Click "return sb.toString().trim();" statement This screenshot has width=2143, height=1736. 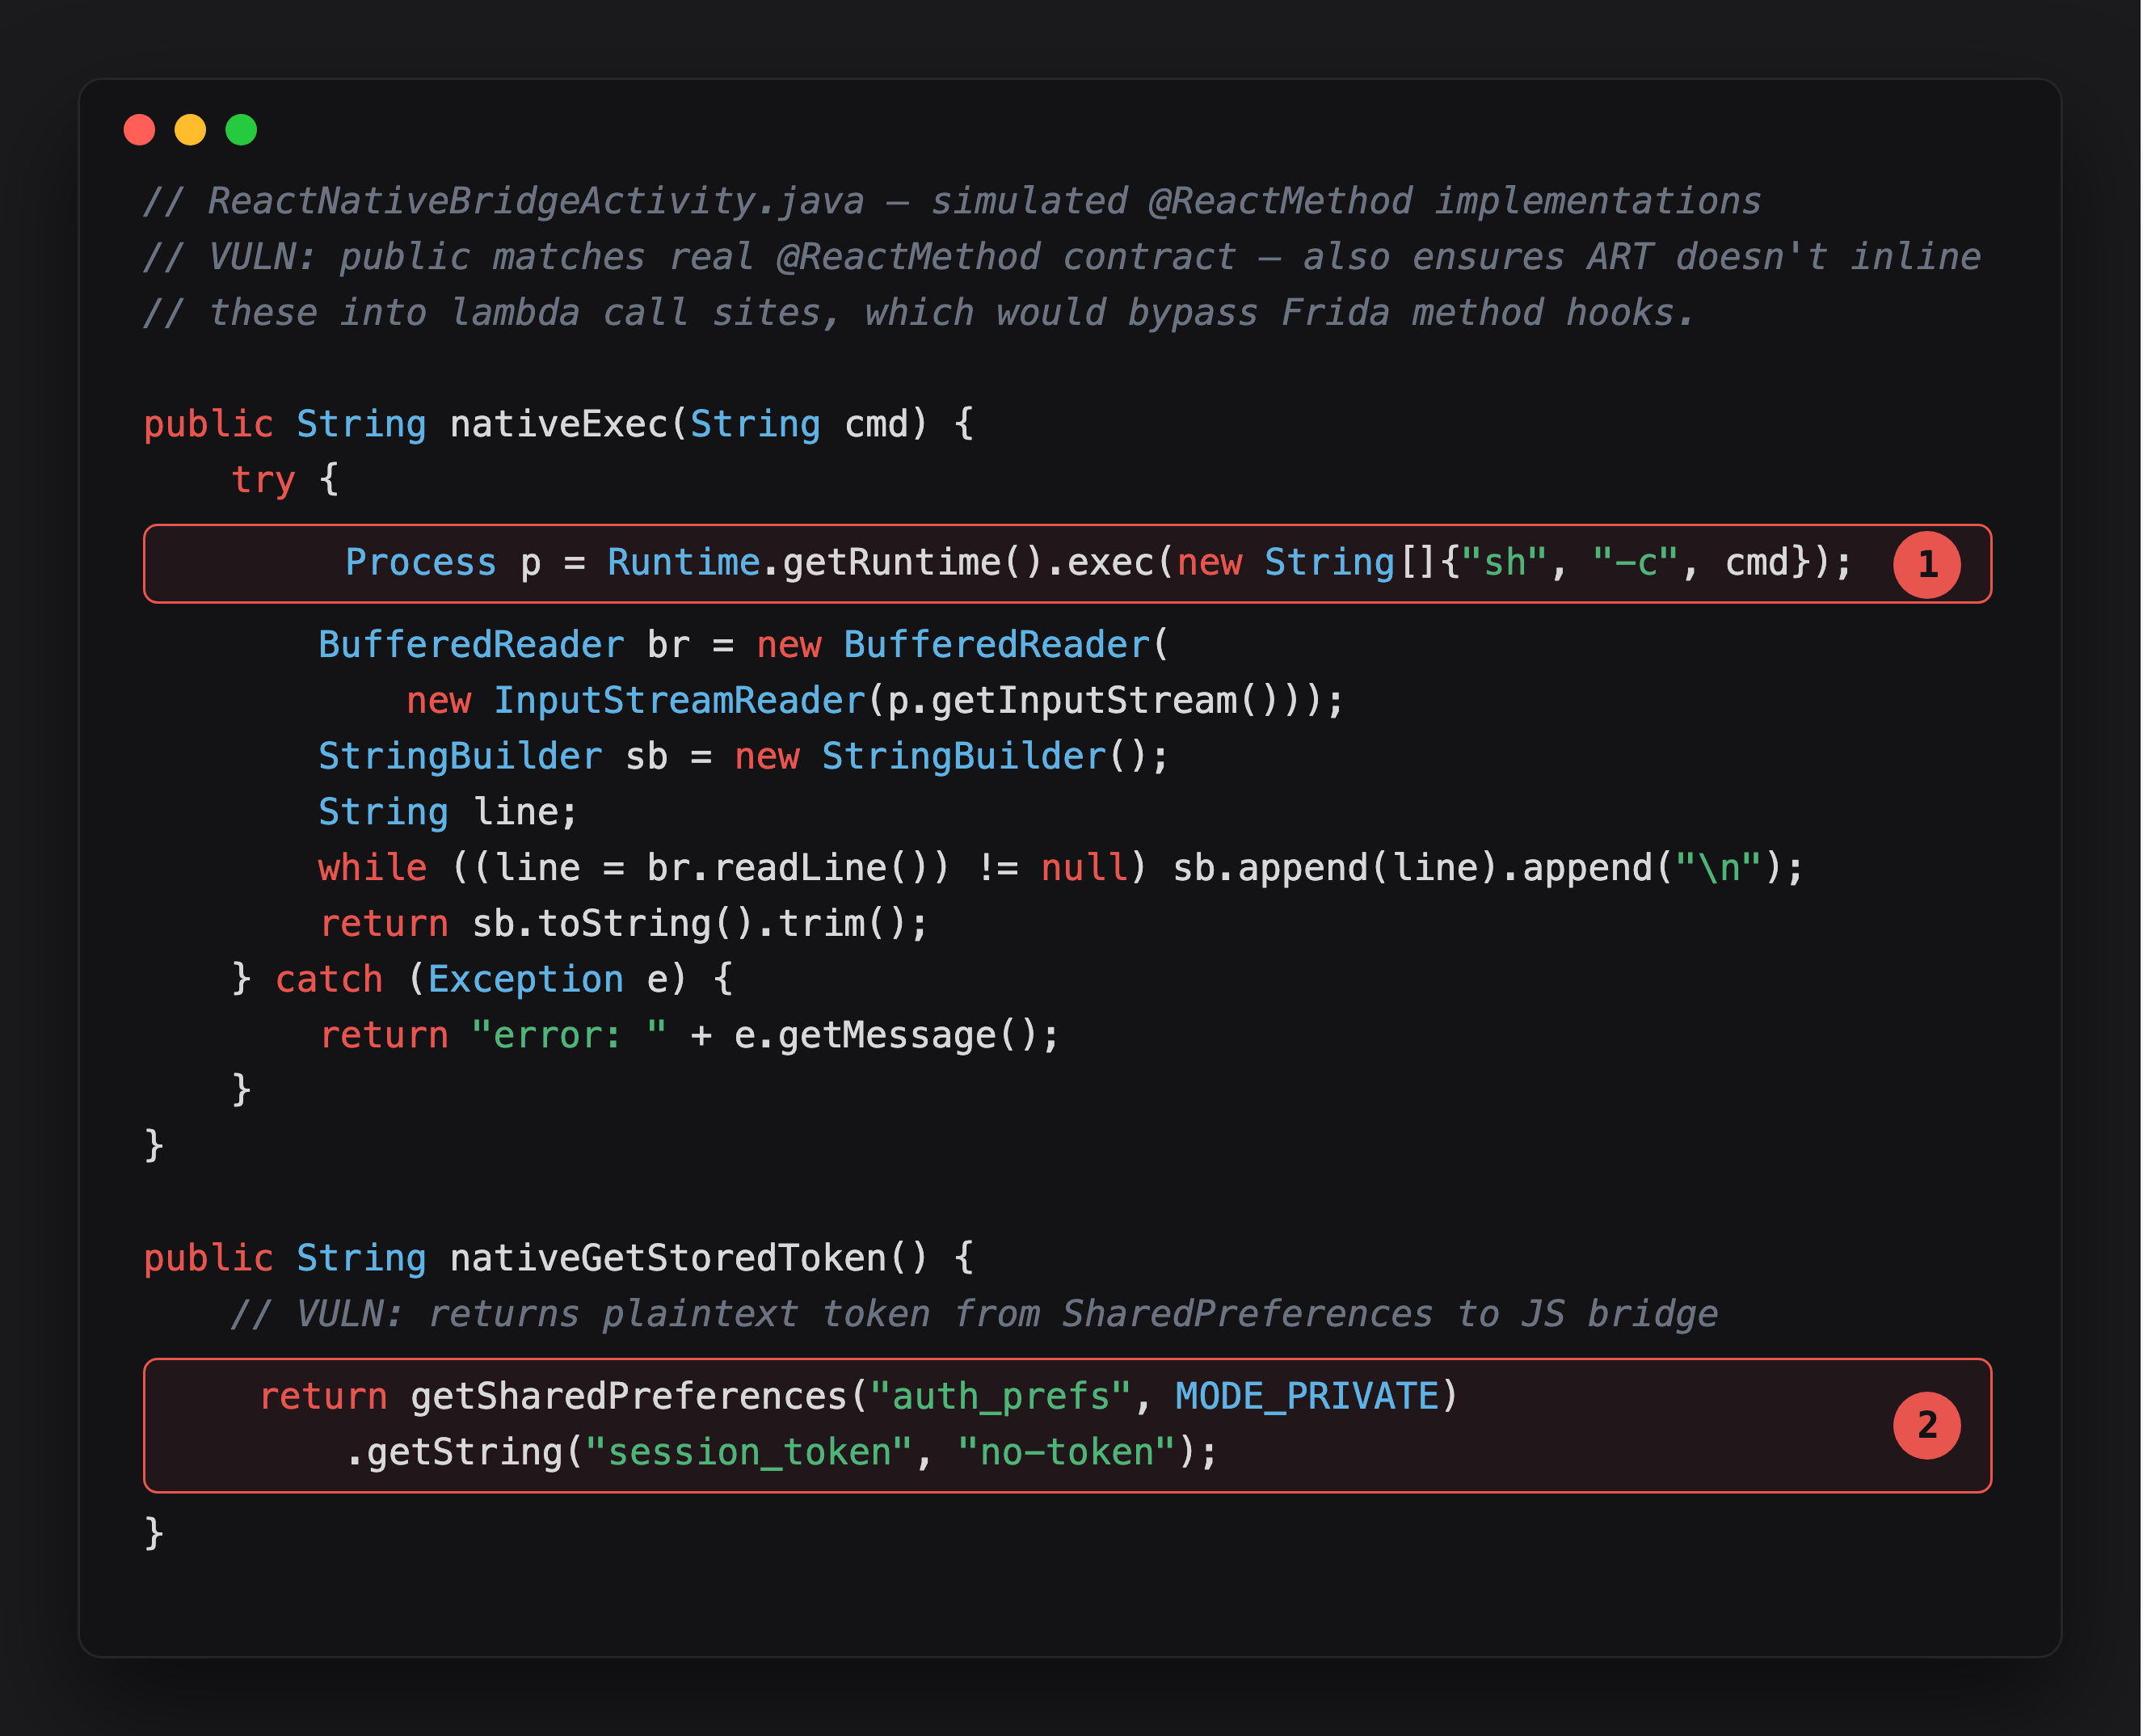624,925
